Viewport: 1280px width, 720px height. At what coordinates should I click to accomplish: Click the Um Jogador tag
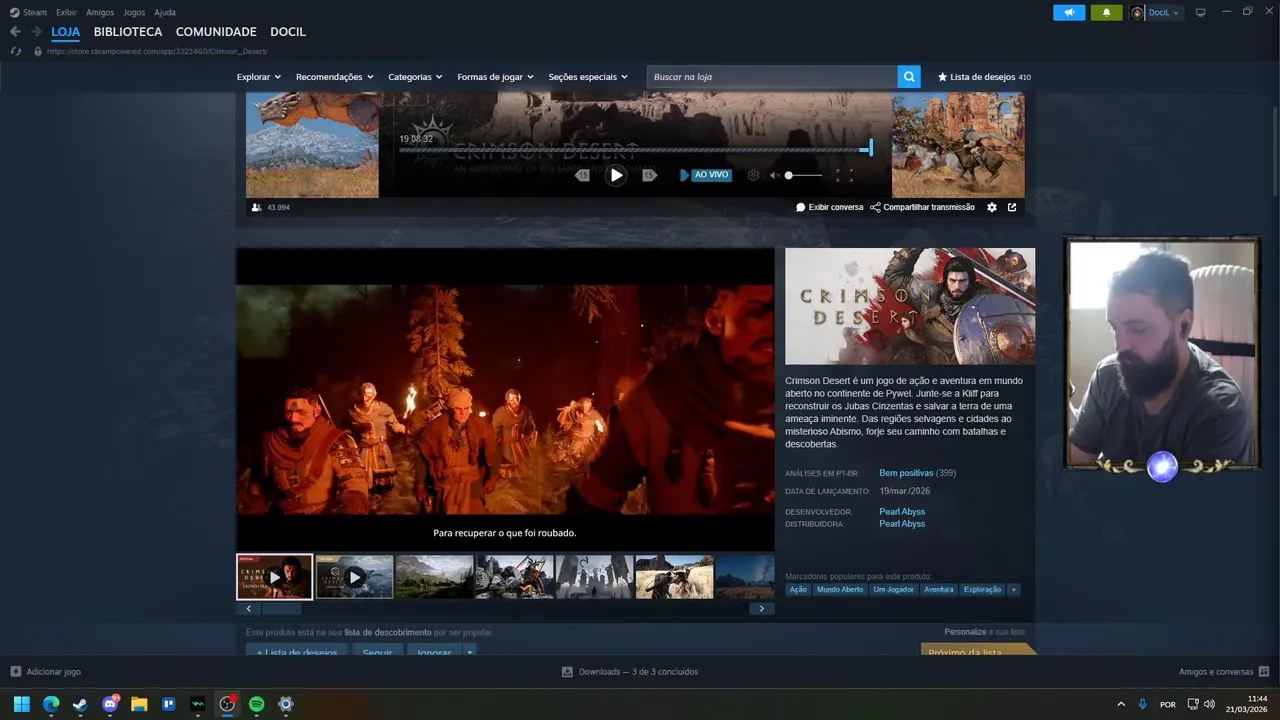coord(894,590)
